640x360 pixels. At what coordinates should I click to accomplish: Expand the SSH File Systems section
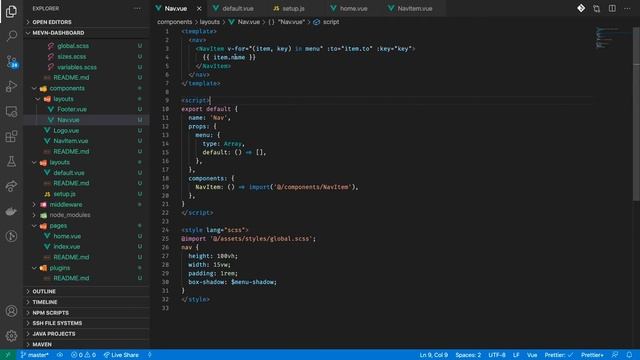[x=87, y=323]
